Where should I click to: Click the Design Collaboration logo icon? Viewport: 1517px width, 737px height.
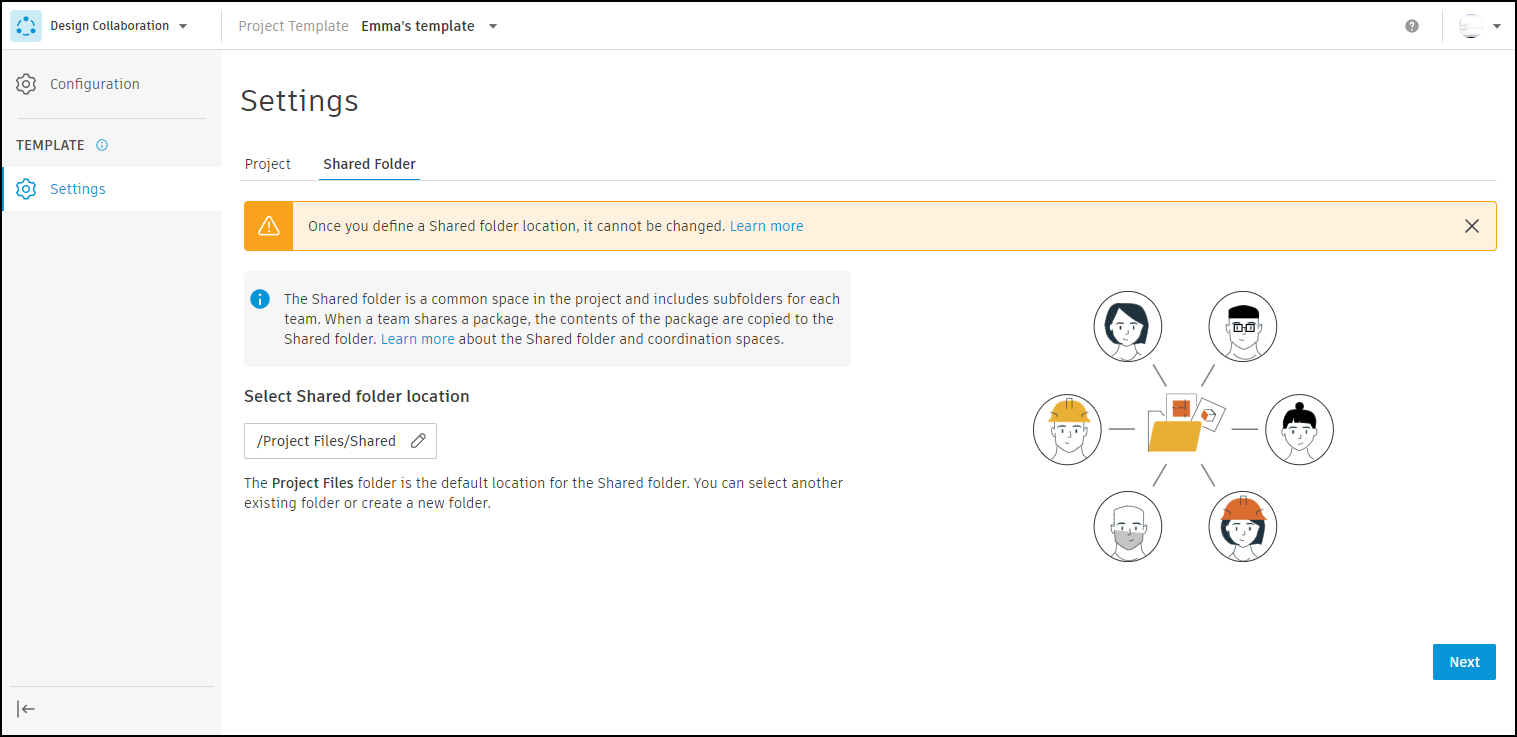tap(26, 26)
